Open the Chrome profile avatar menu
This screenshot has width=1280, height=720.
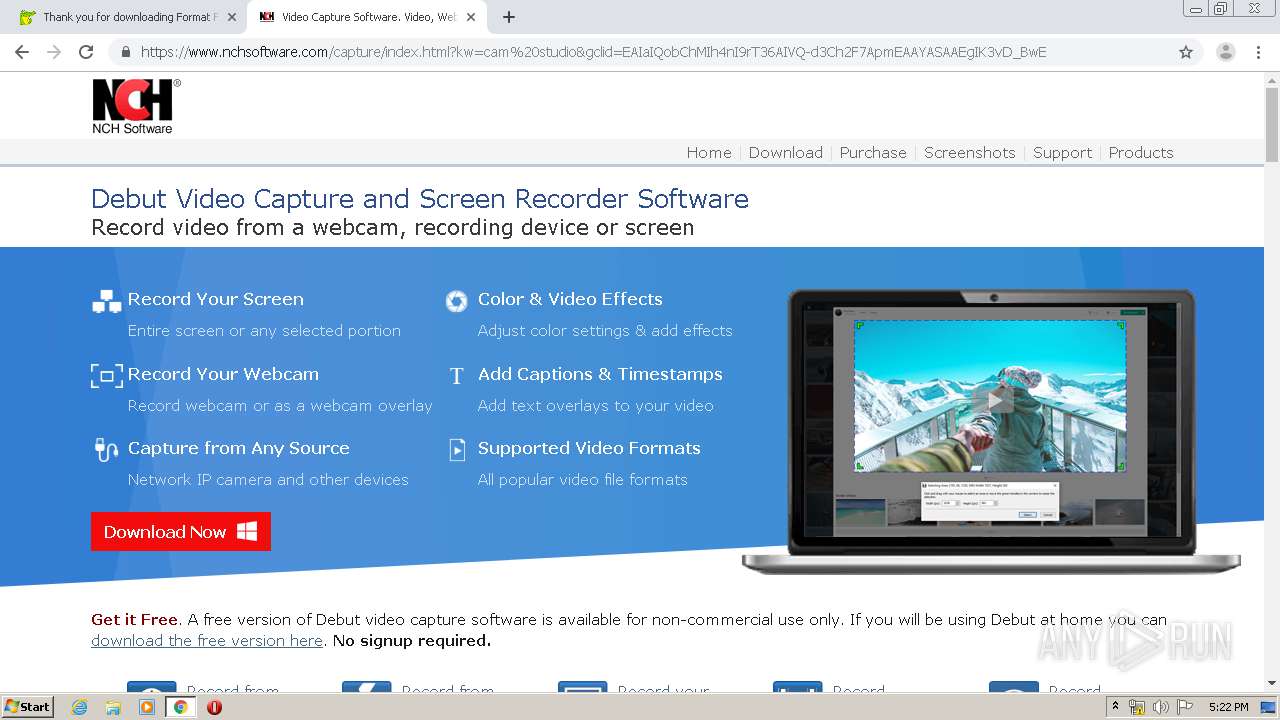[x=1226, y=52]
